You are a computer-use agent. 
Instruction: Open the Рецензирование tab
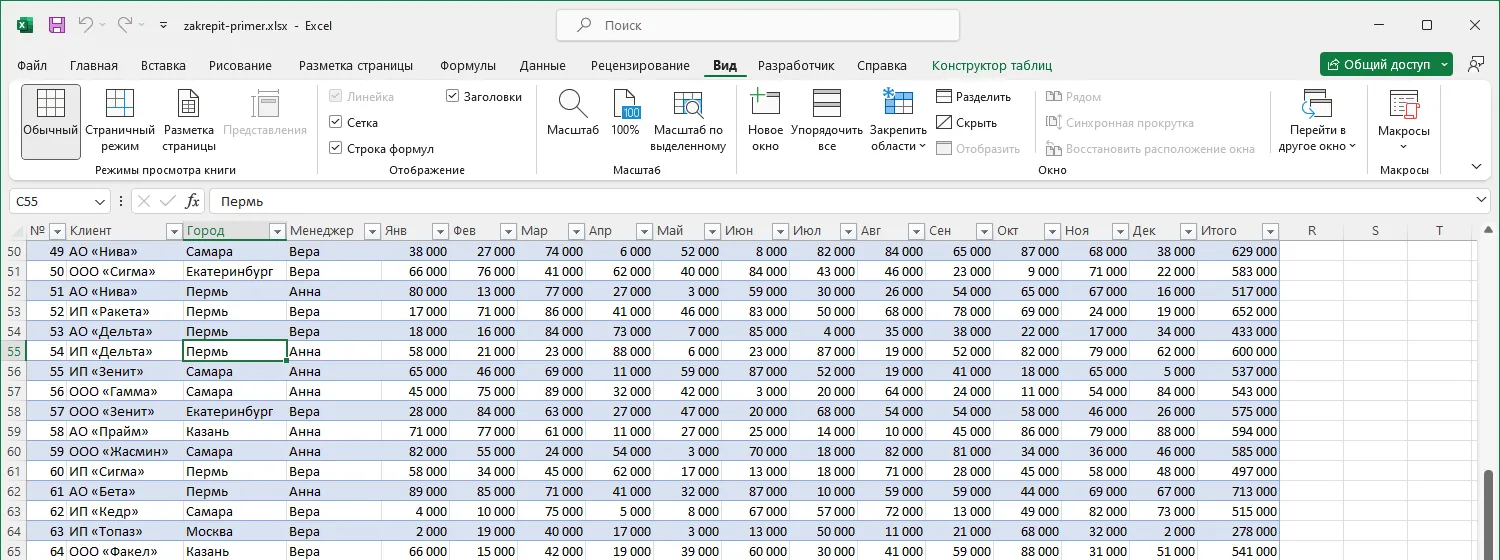640,66
